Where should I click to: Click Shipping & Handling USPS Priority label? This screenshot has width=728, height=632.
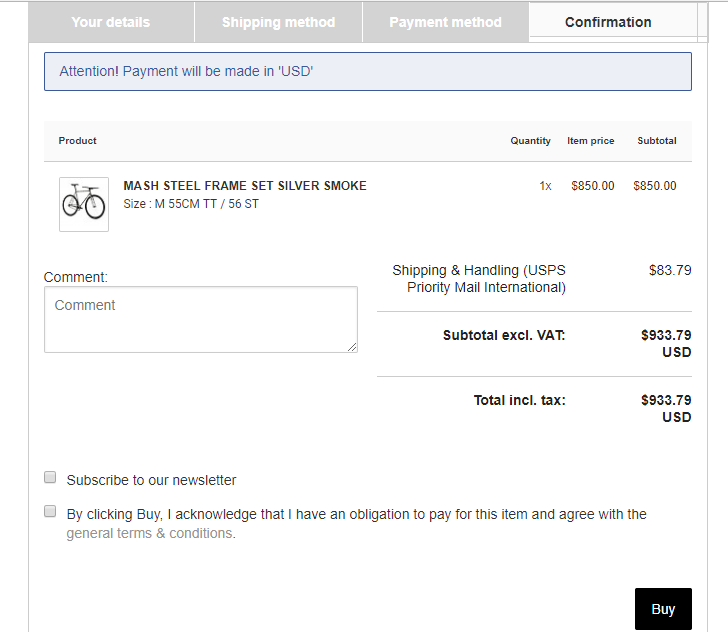click(479, 279)
